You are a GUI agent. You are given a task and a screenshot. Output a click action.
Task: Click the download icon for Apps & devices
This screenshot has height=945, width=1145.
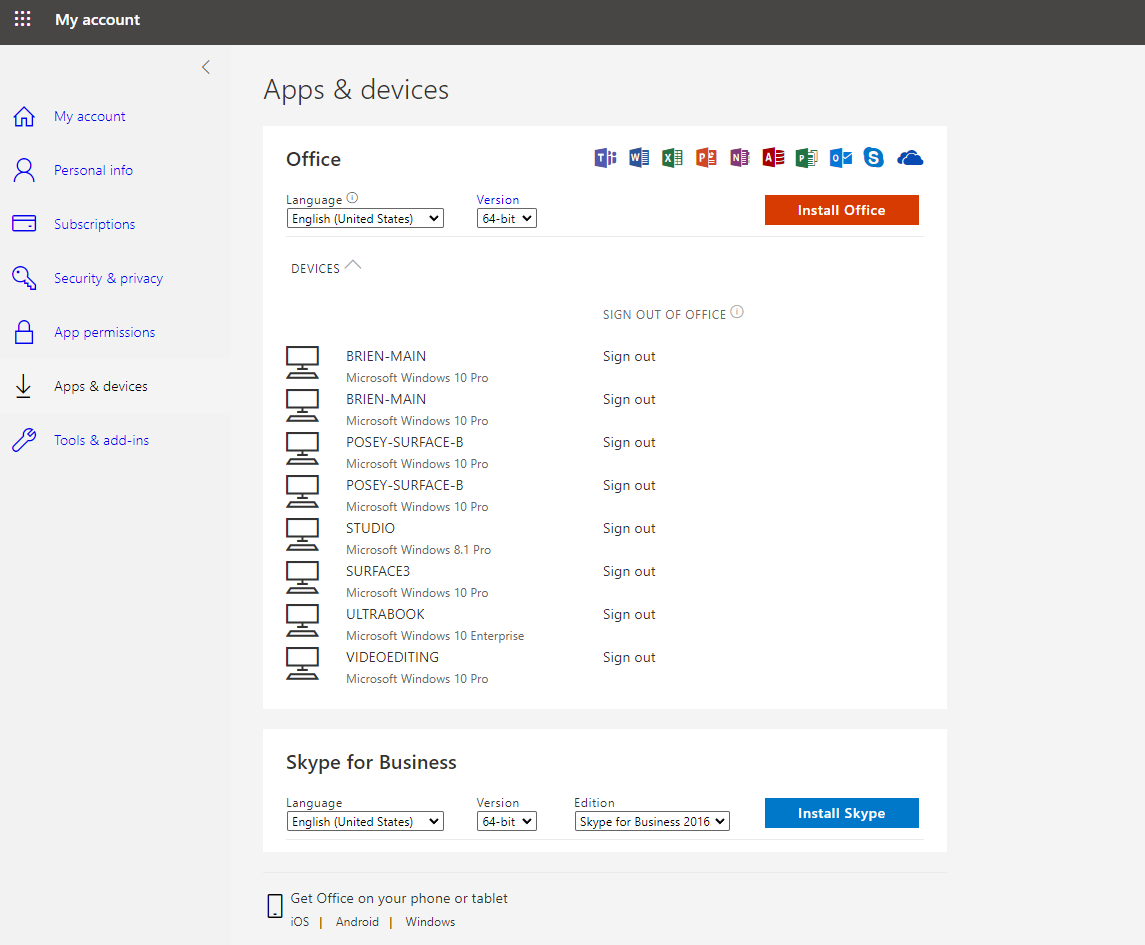point(23,386)
